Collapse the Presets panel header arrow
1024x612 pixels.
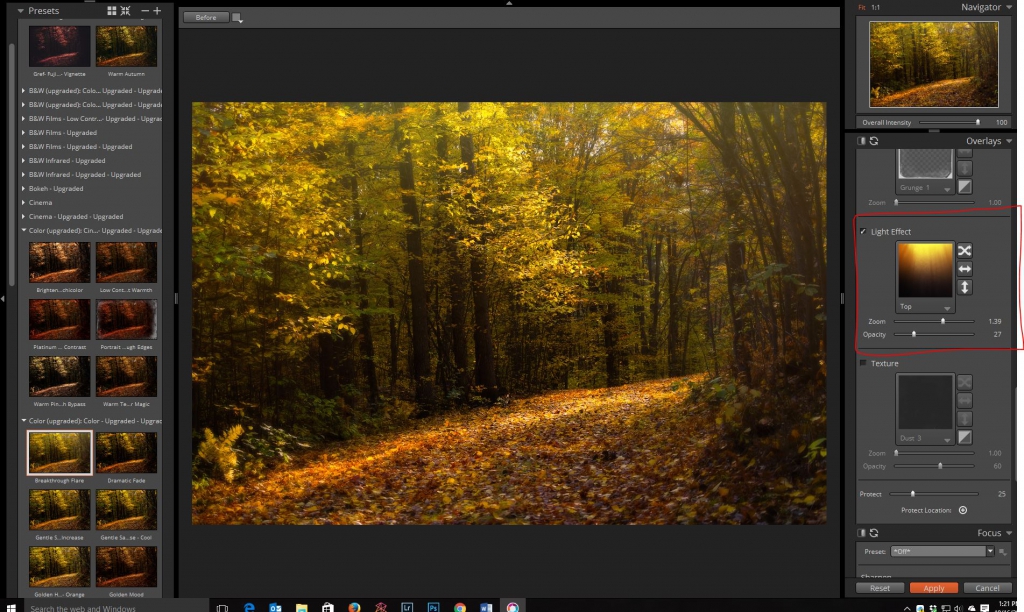coord(21,10)
